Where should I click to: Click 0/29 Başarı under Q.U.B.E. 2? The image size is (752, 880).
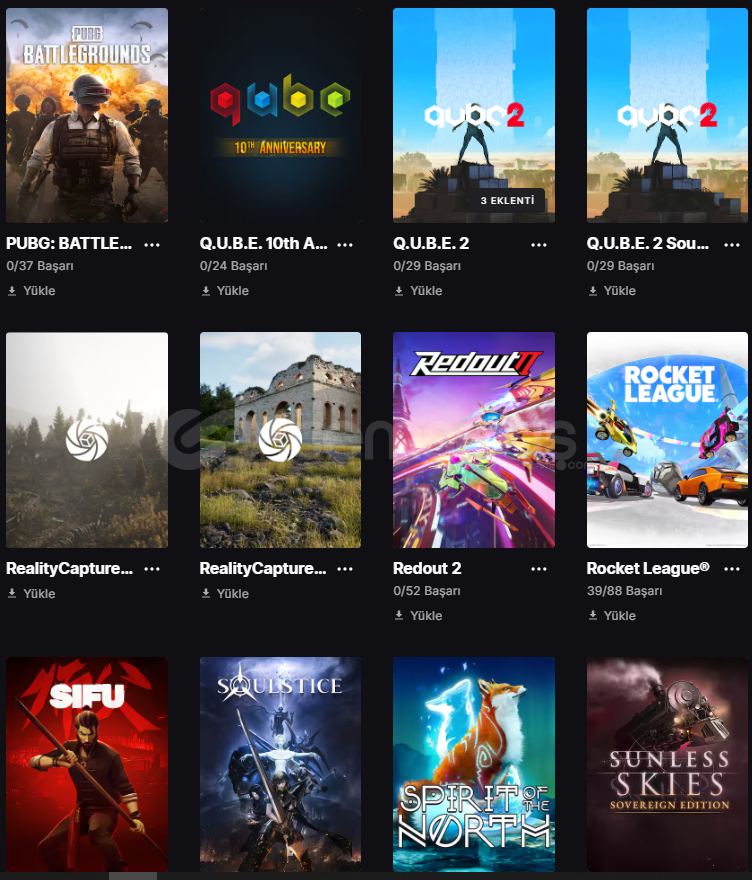click(427, 266)
